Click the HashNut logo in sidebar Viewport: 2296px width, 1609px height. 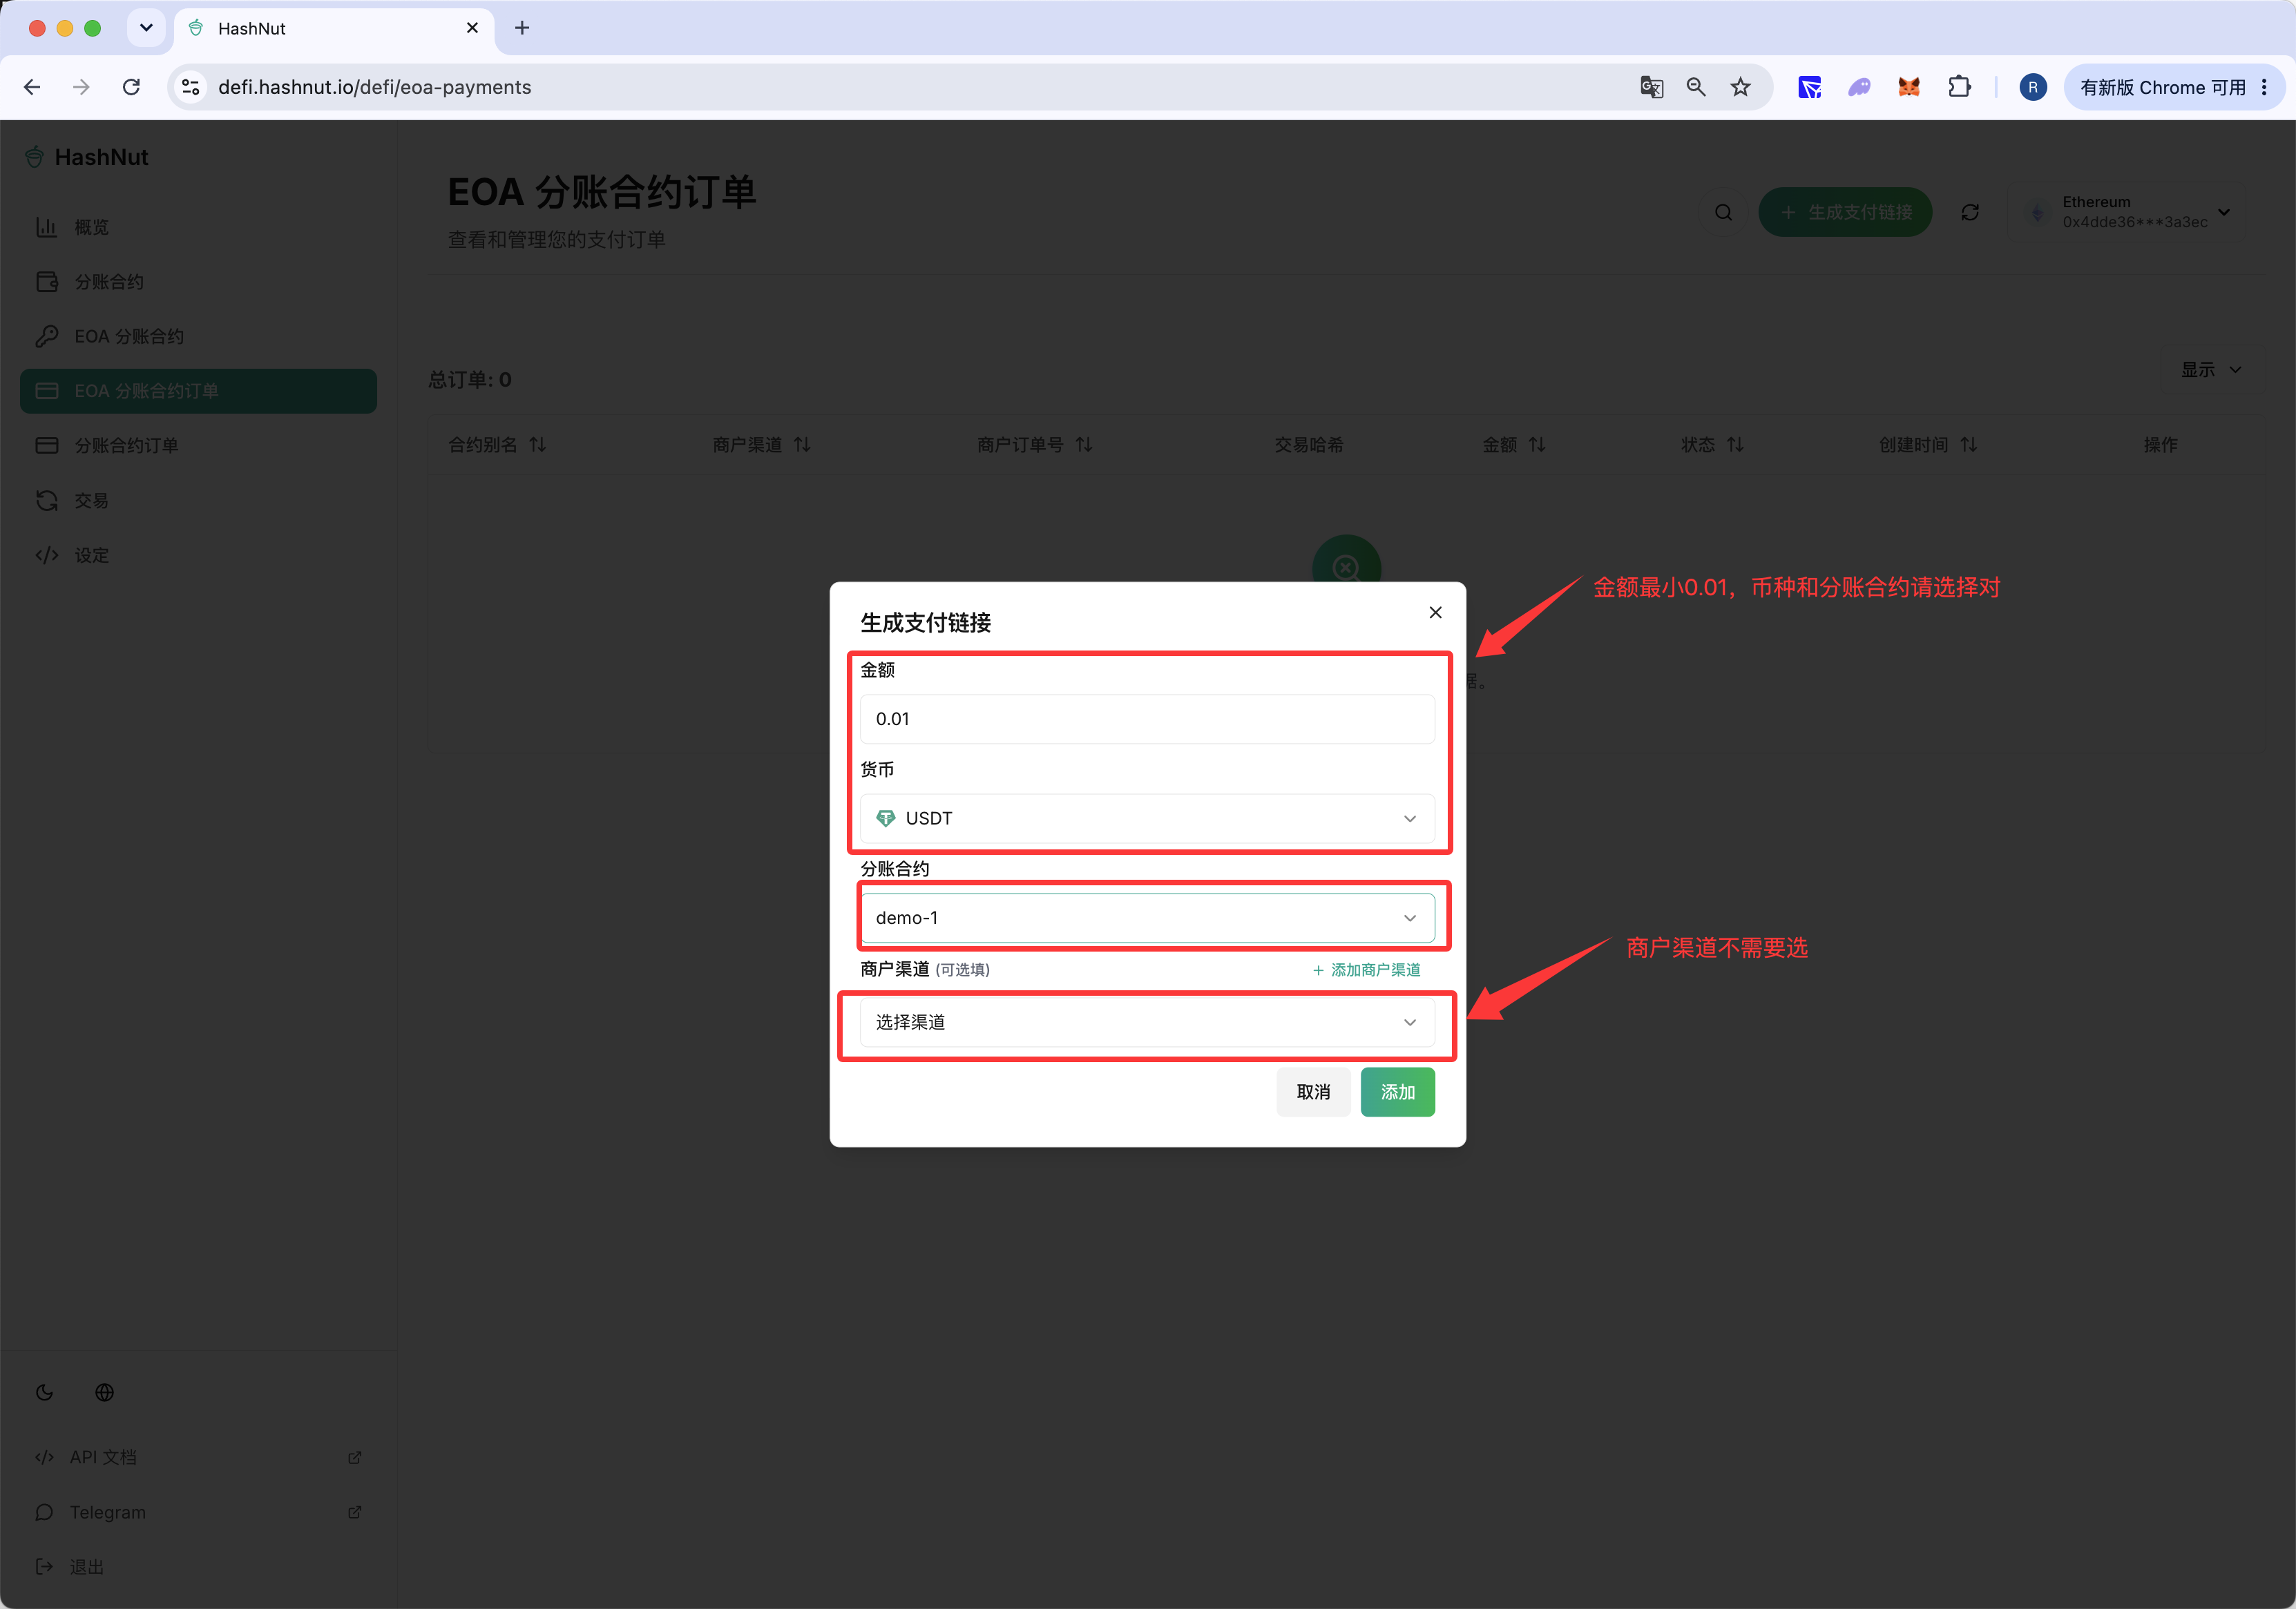[86, 157]
